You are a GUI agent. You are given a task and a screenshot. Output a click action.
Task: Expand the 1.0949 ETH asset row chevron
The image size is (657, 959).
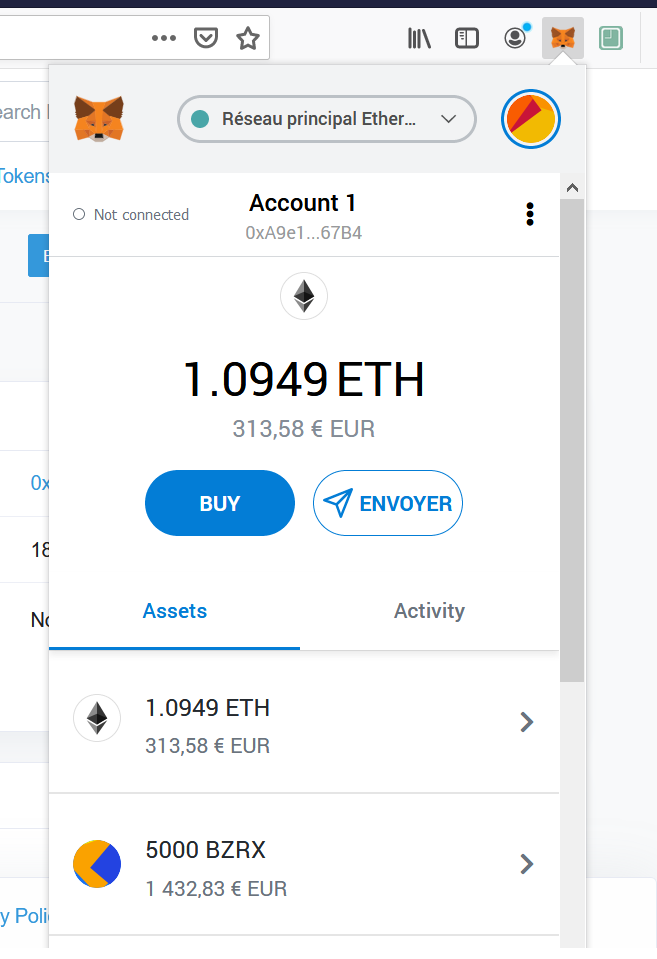(527, 722)
